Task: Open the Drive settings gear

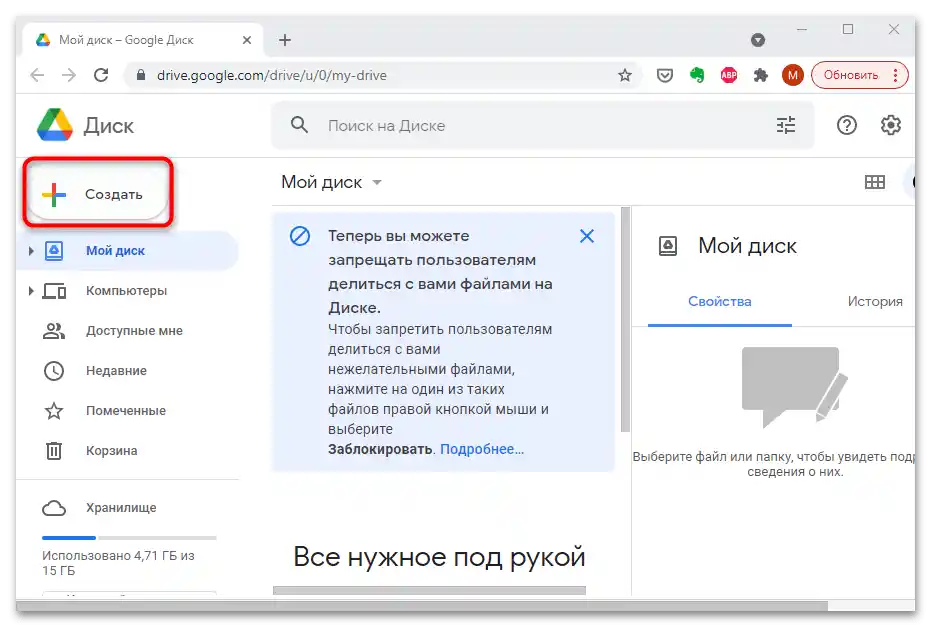Action: tap(891, 125)
